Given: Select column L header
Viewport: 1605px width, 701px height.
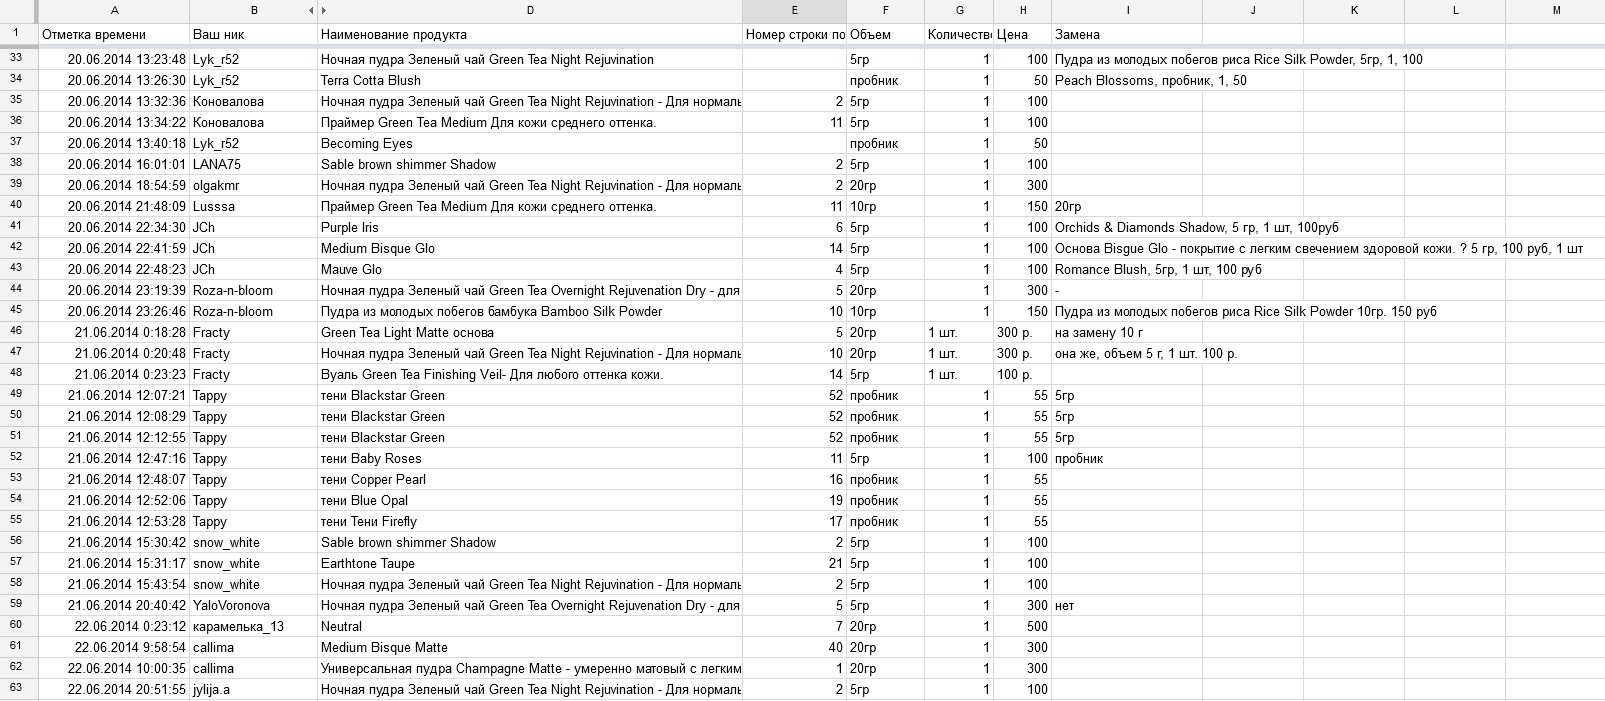Looking at the screenshot, I should 1455,11.
